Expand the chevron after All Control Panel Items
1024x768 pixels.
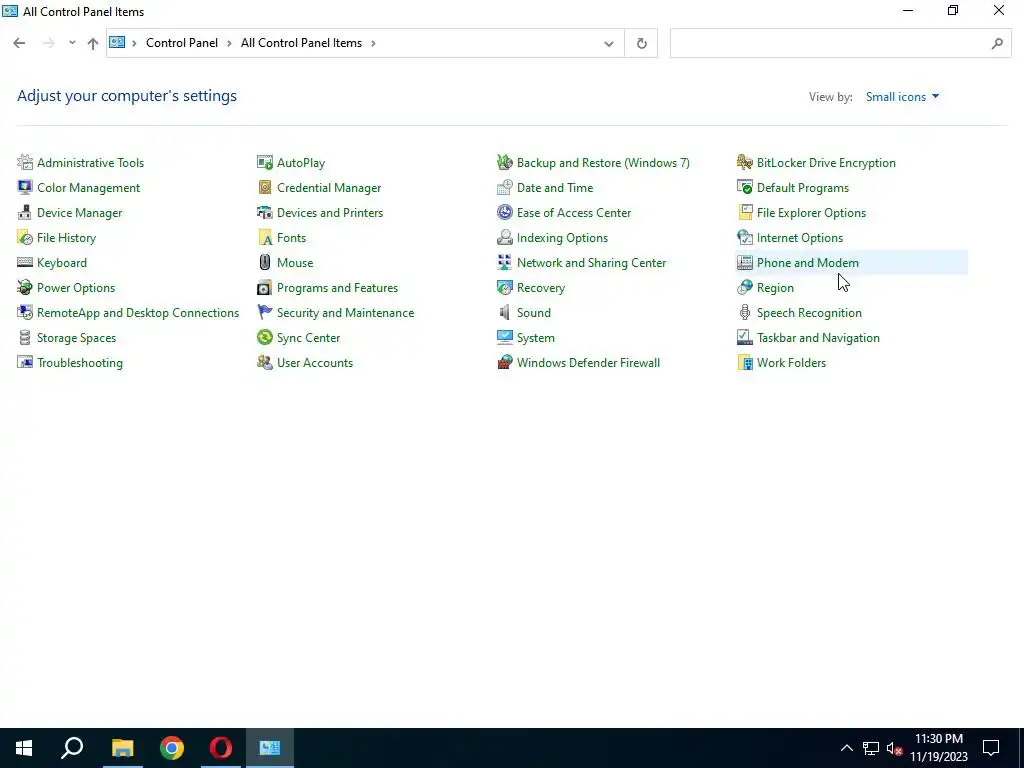[x=373, y=43]
